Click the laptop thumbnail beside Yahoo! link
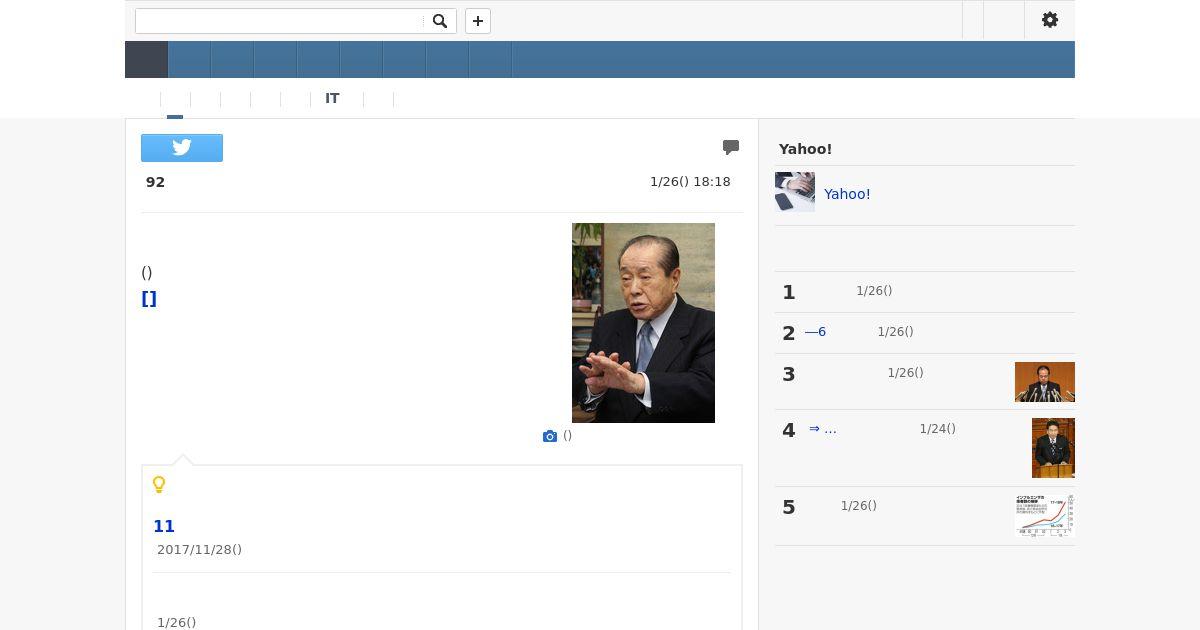This screenshot has width=1200, height=630. pyautogui.click(x=795, y=192)
